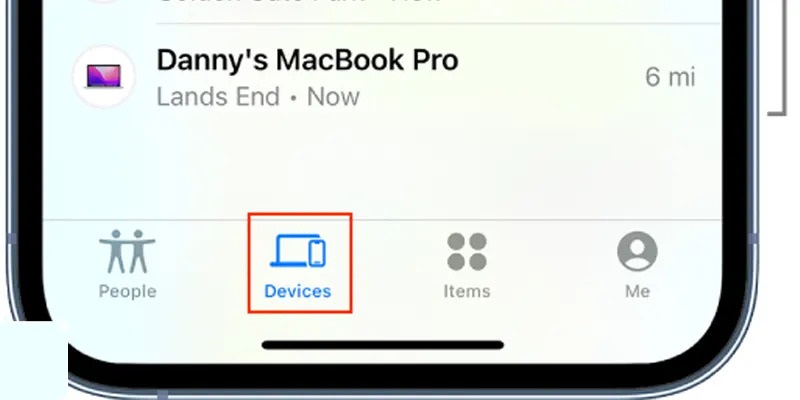Click inside the red-highlighted Devices box
800x400 pixels.
[x=300, y=263]
